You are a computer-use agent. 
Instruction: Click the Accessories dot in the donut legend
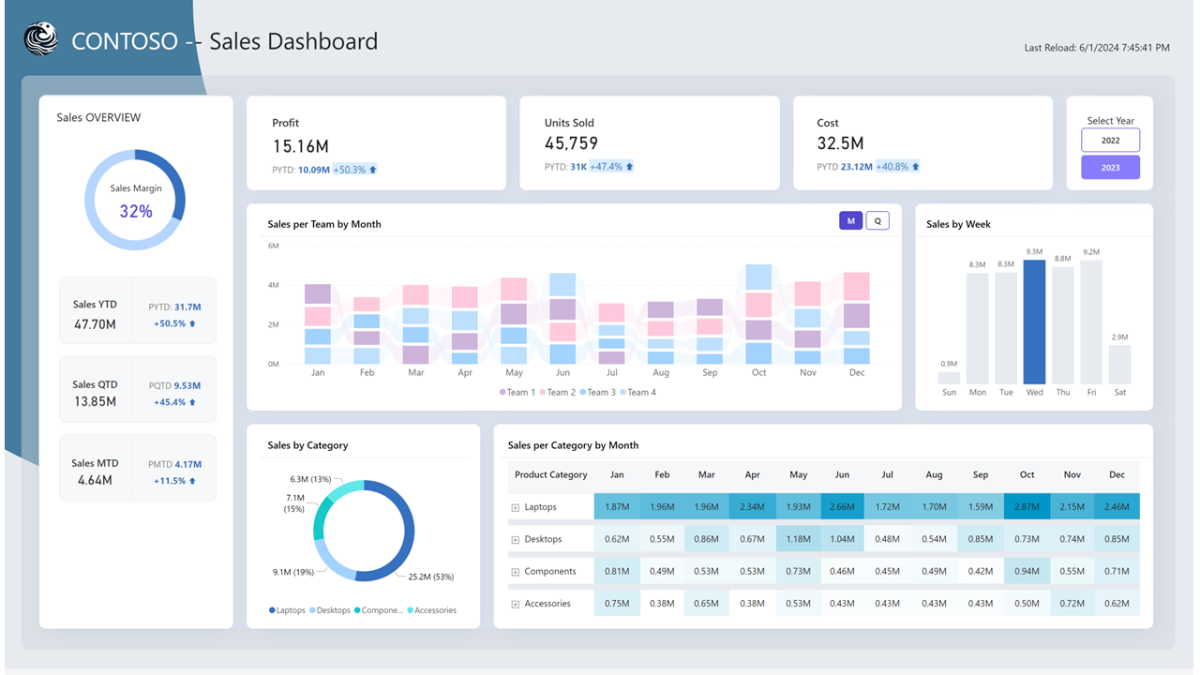410,610
